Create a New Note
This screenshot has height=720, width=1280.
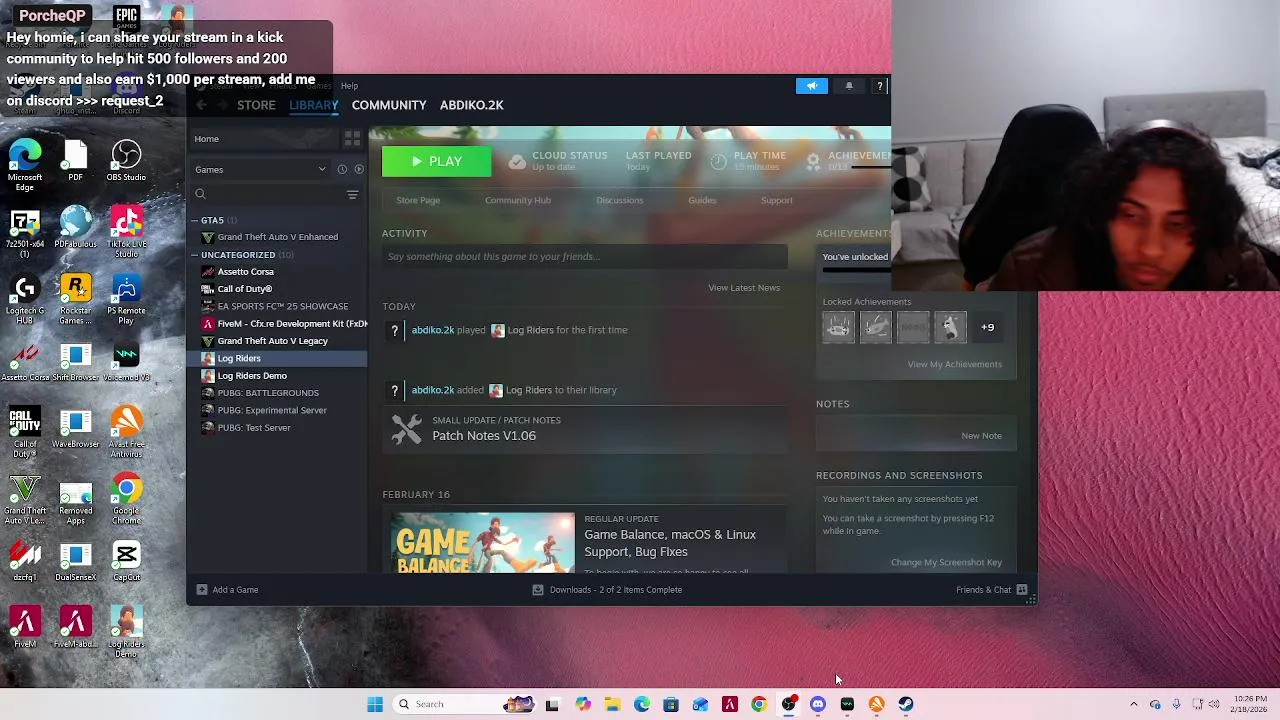981,436
